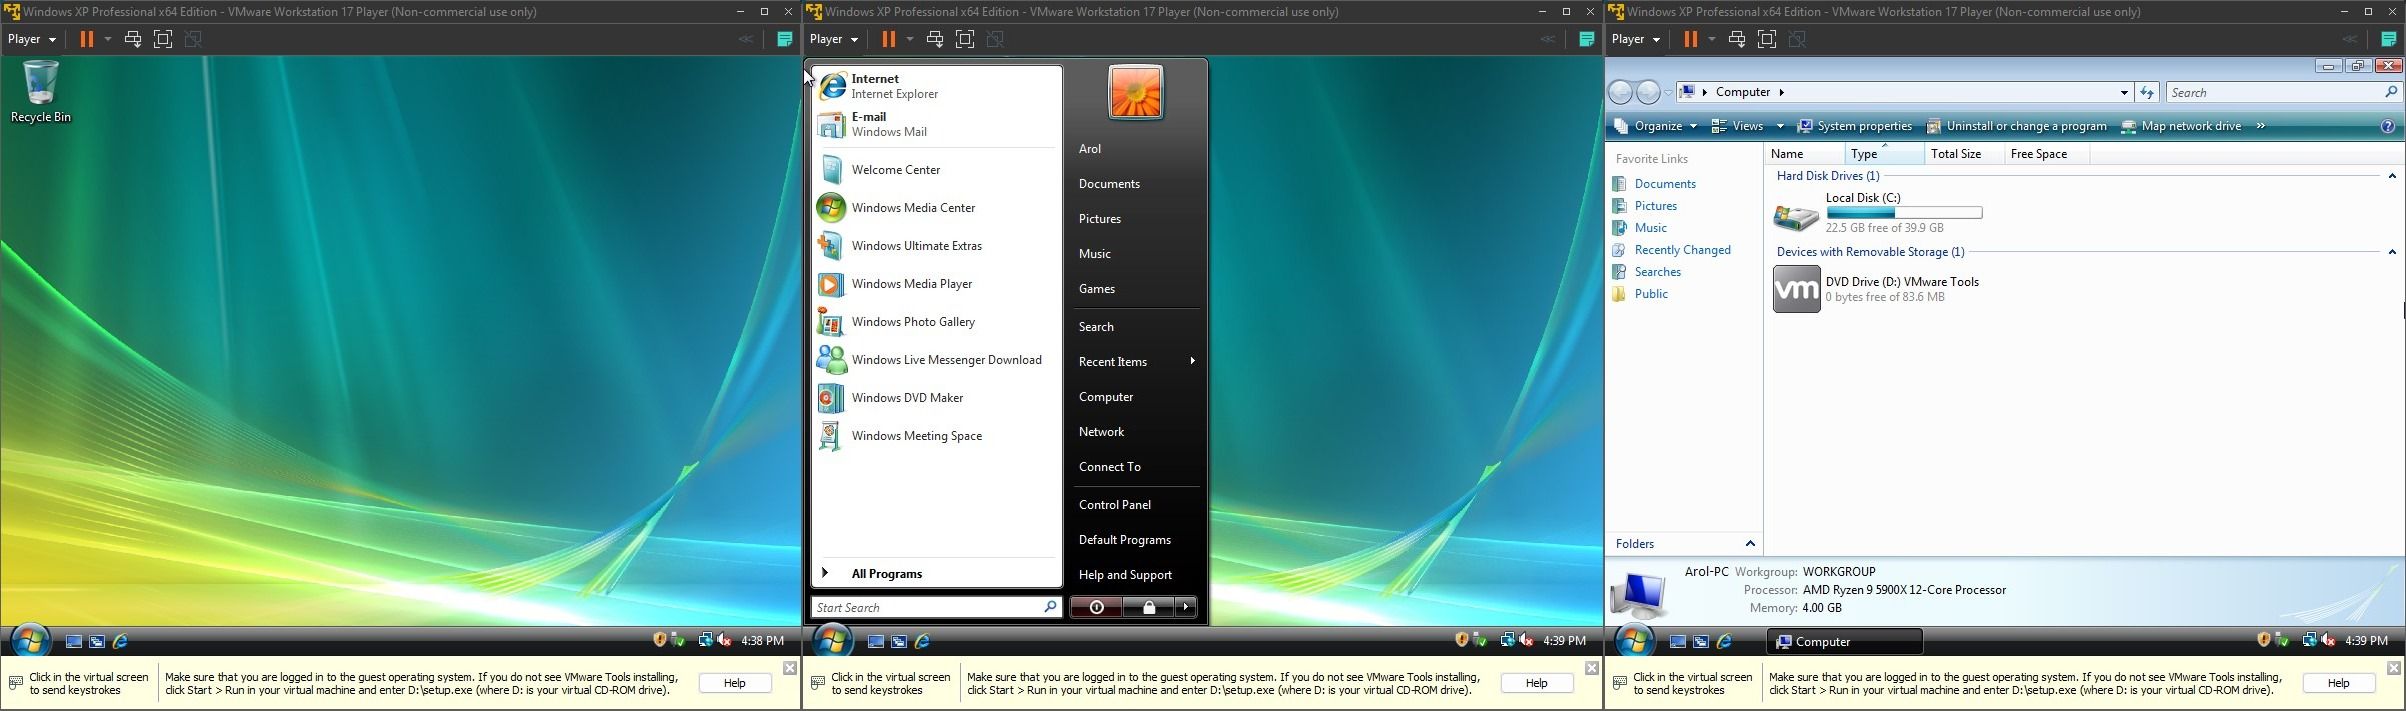Open the shutdown options arrow in the Start menu
Screen dimensions: 2406x711
(x=1186, y=607)
